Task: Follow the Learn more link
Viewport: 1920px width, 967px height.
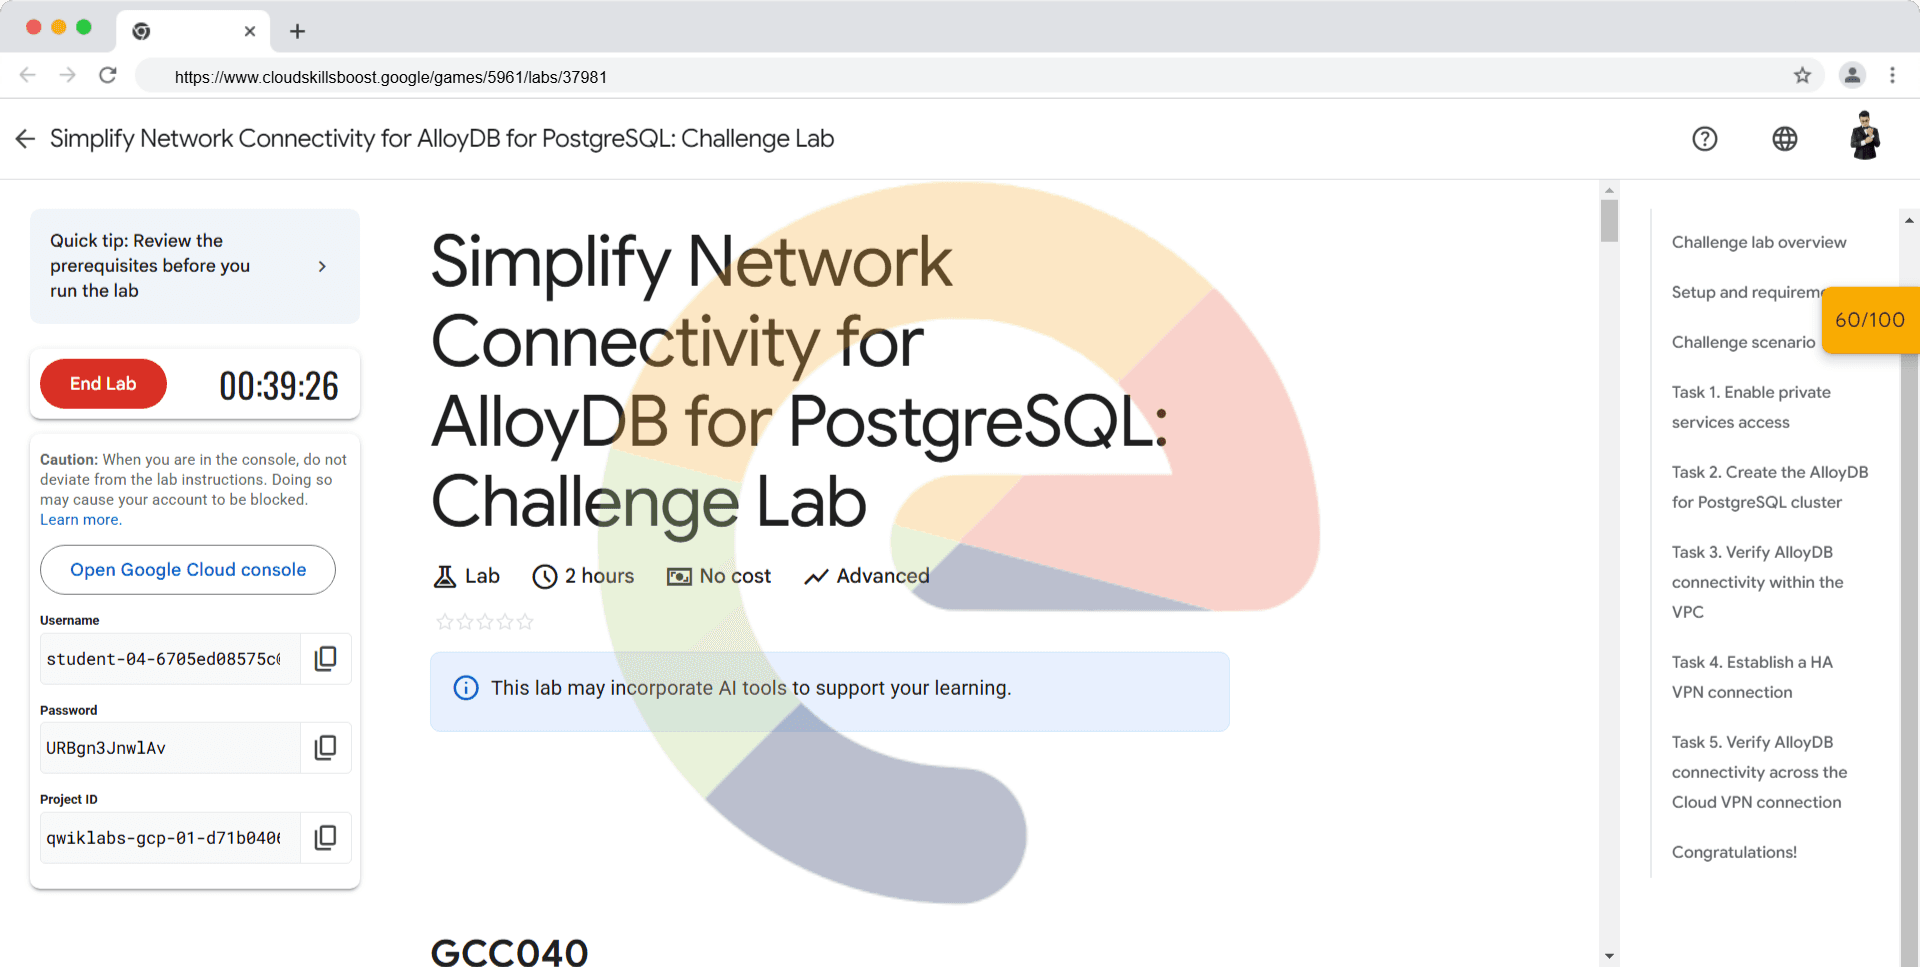Action: tap(80, 520)
